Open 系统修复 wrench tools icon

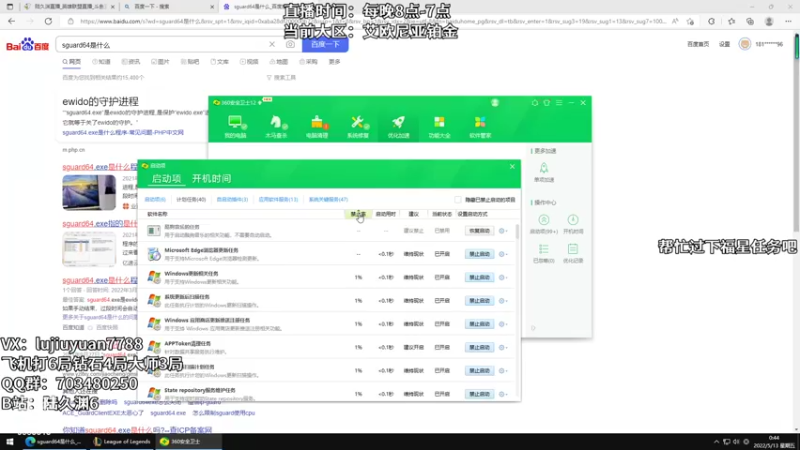click(358, 127)
